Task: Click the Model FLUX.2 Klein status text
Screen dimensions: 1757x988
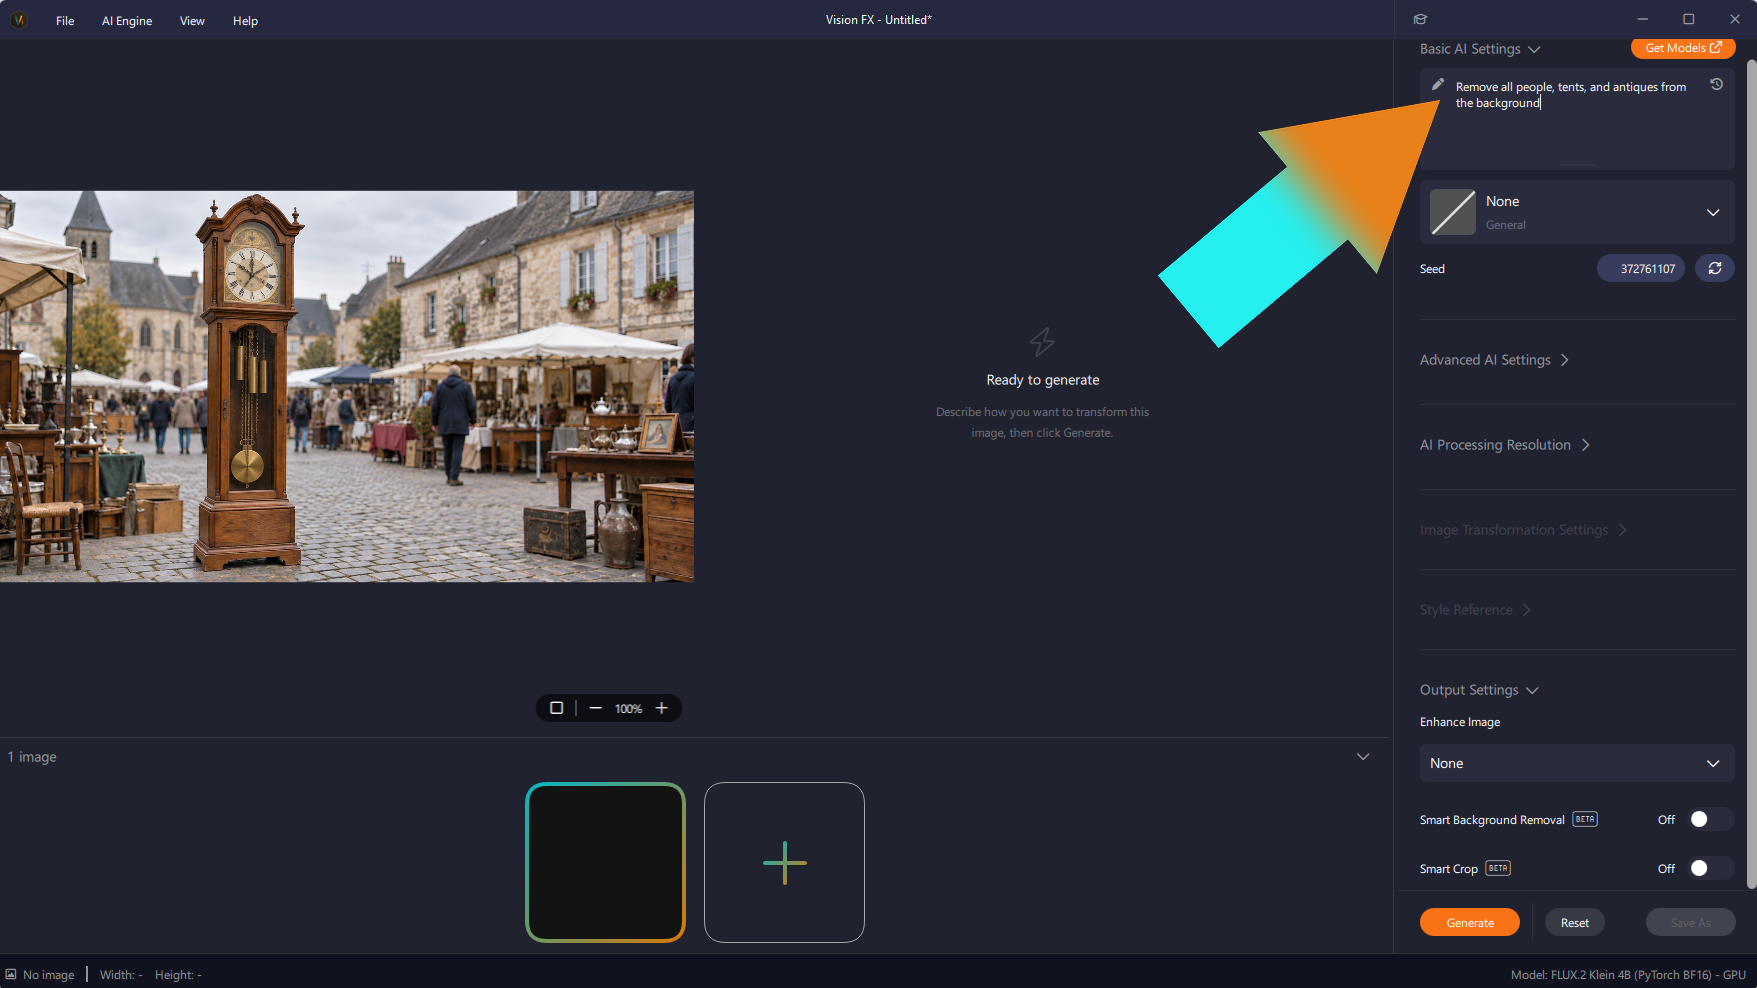Action: pyautogui.click(x=1628, y=974)
